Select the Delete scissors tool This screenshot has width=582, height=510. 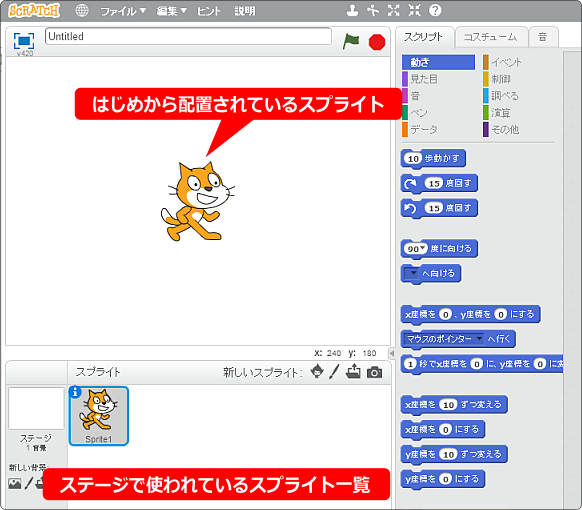point(373,10)
